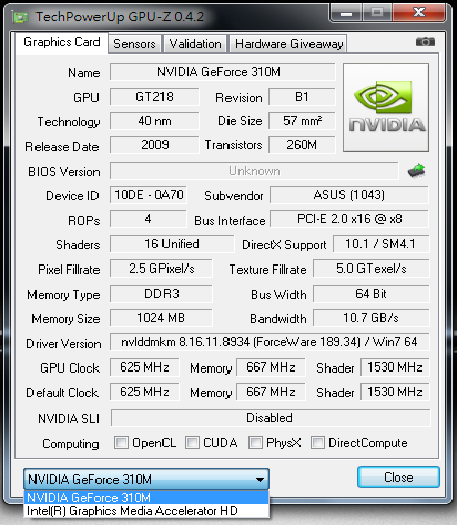Click the Close button
The height and width of the screenshot is (530, 462).
click(398, 477)
